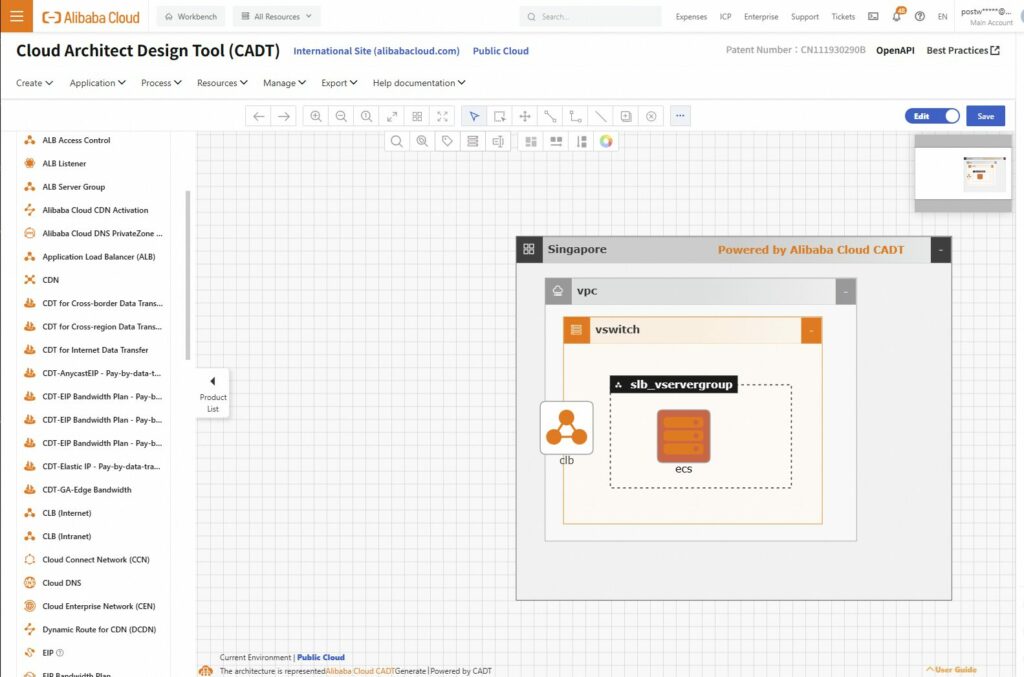Click the tag label icon
Screen dimensions: 1024x677
(447, 142)
